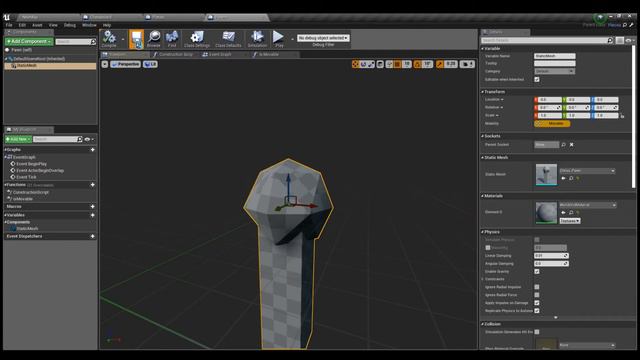Open the viewport options arrow menu
Image resolution: width=640 pixels, height=360 pixels.
(105, 64)
